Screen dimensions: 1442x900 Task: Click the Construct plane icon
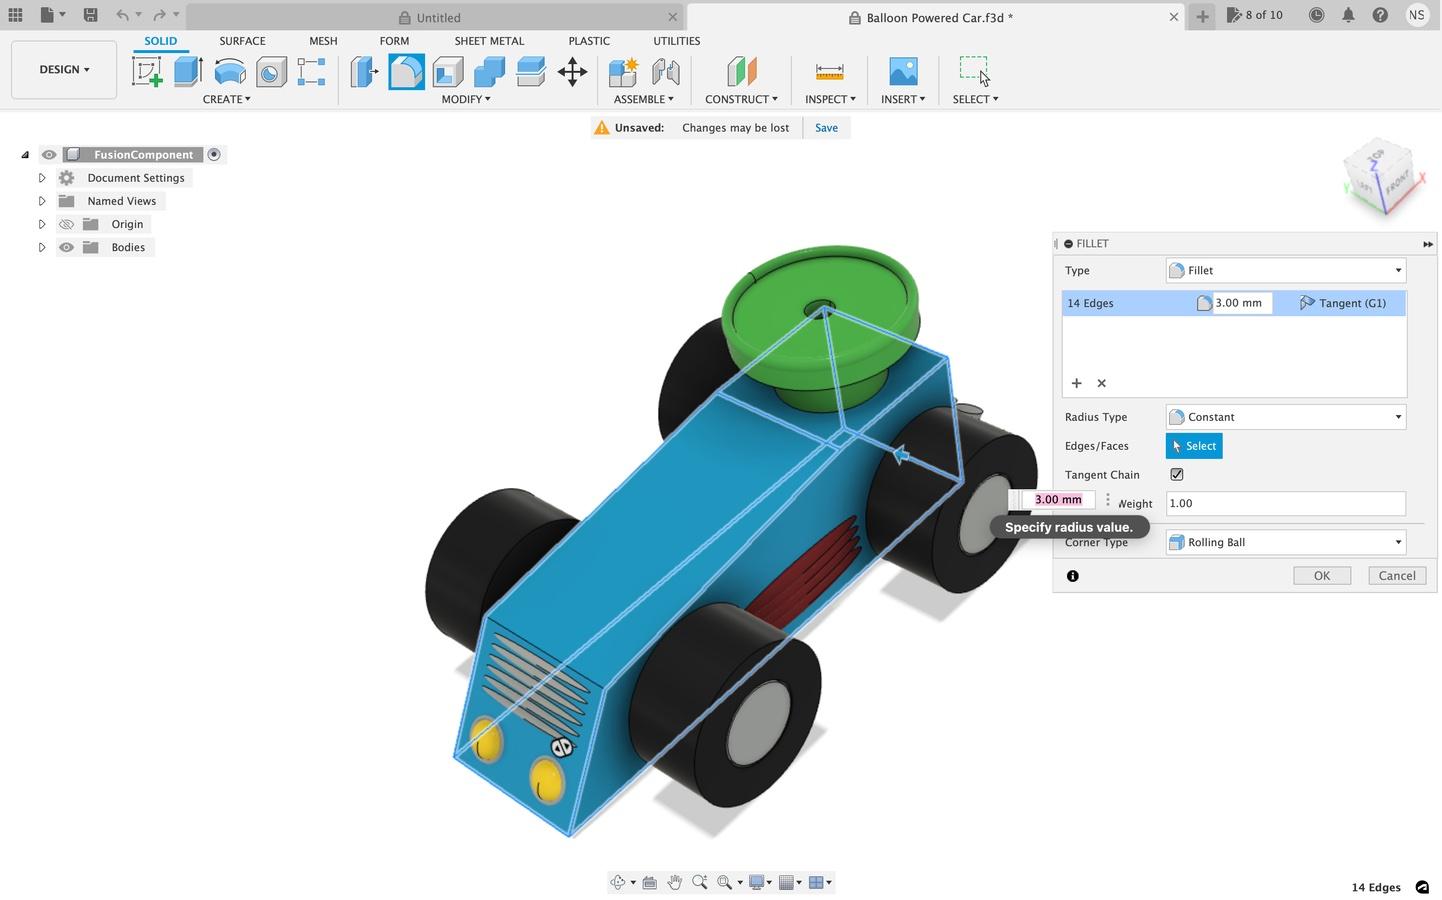(x=741, y=72)
